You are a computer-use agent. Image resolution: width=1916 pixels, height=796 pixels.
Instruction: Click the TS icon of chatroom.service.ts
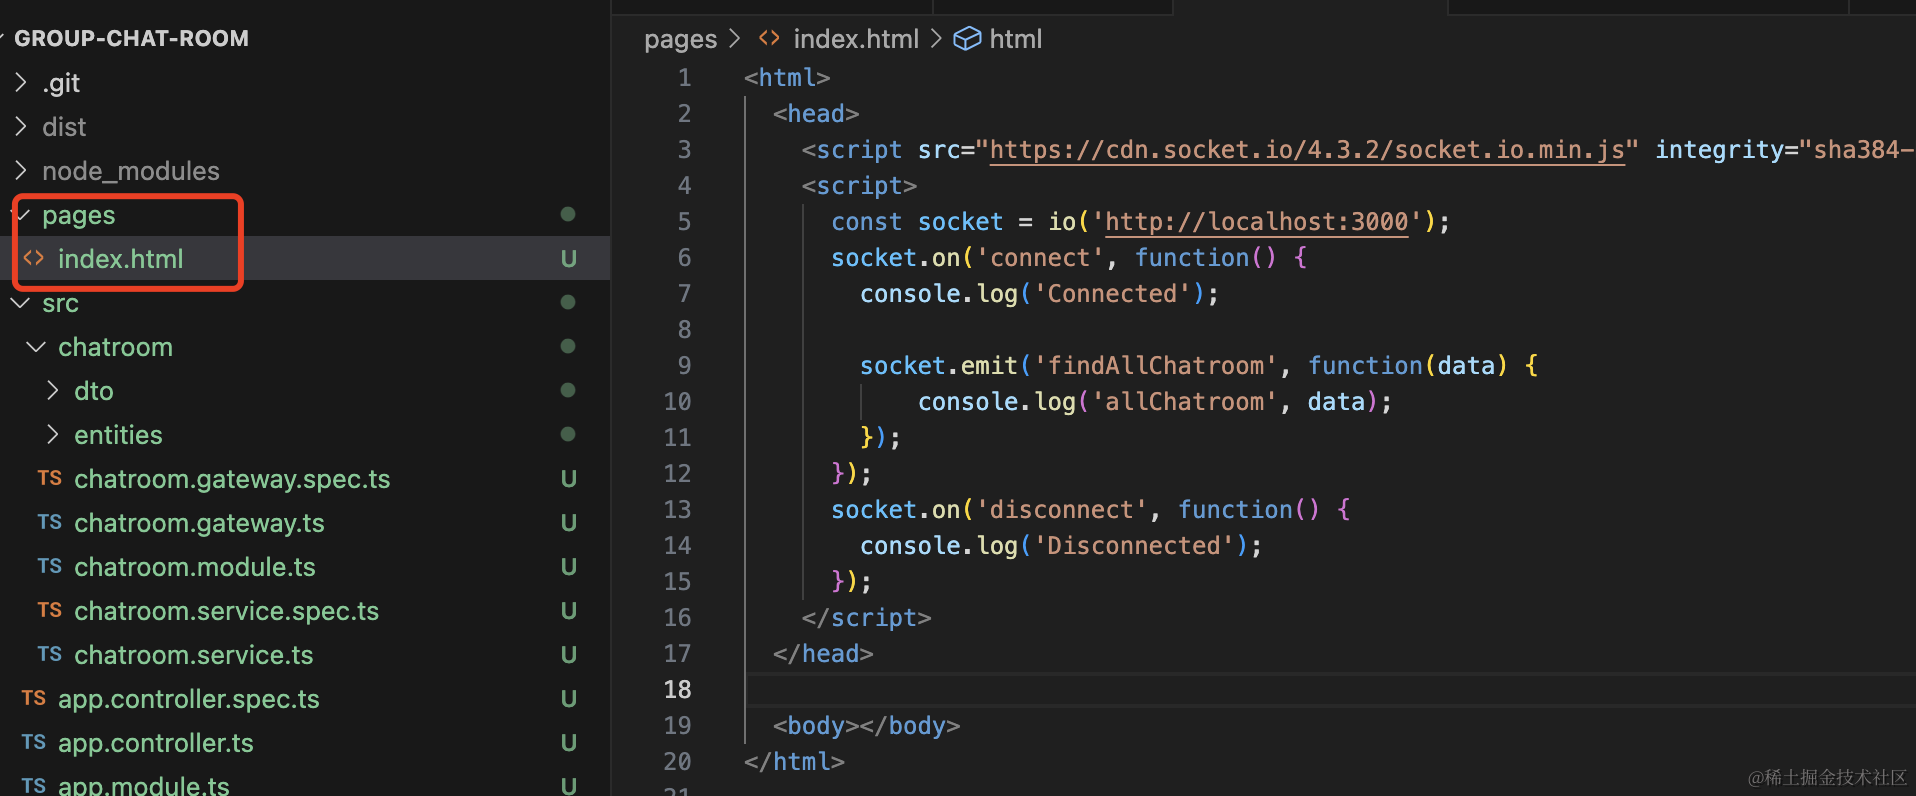[x=50, y=655]
